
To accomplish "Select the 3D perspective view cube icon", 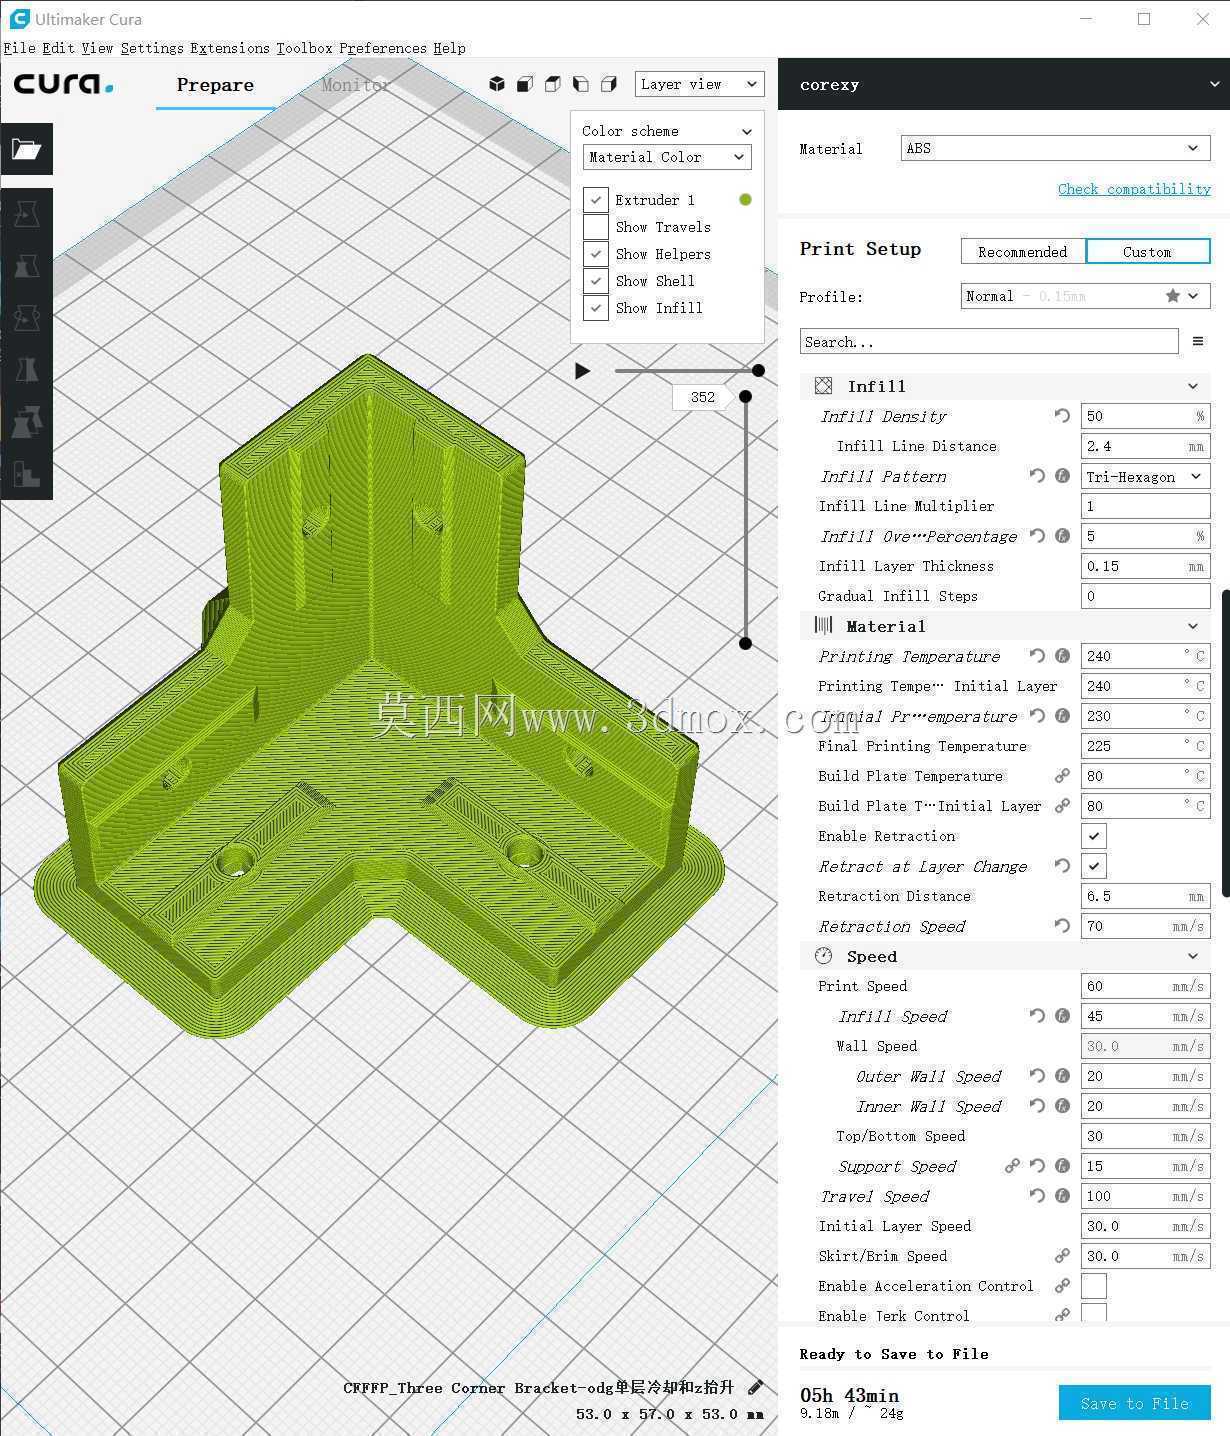I will (x=497, y=84).
